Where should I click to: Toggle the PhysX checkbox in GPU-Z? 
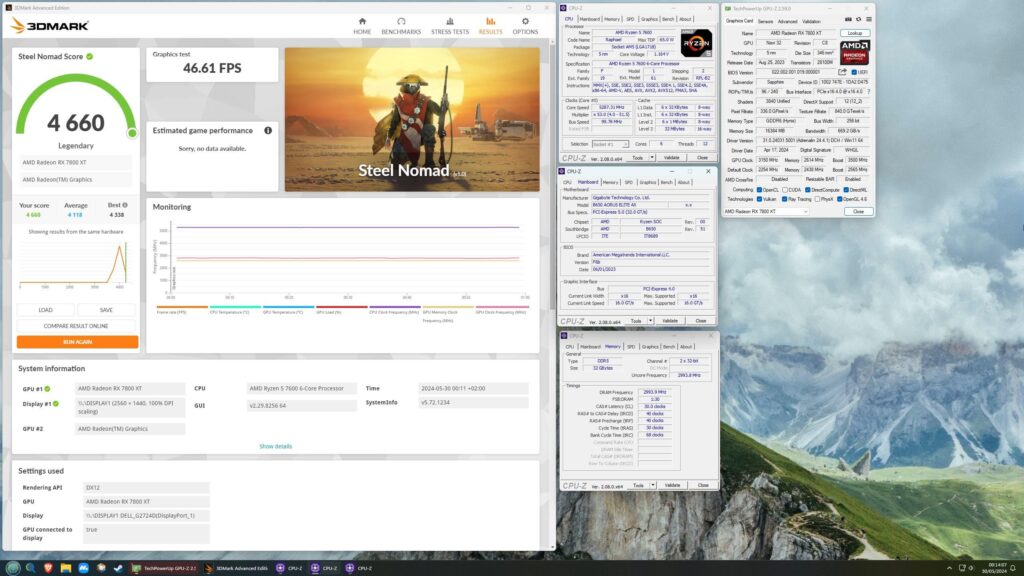click(817, 199)
